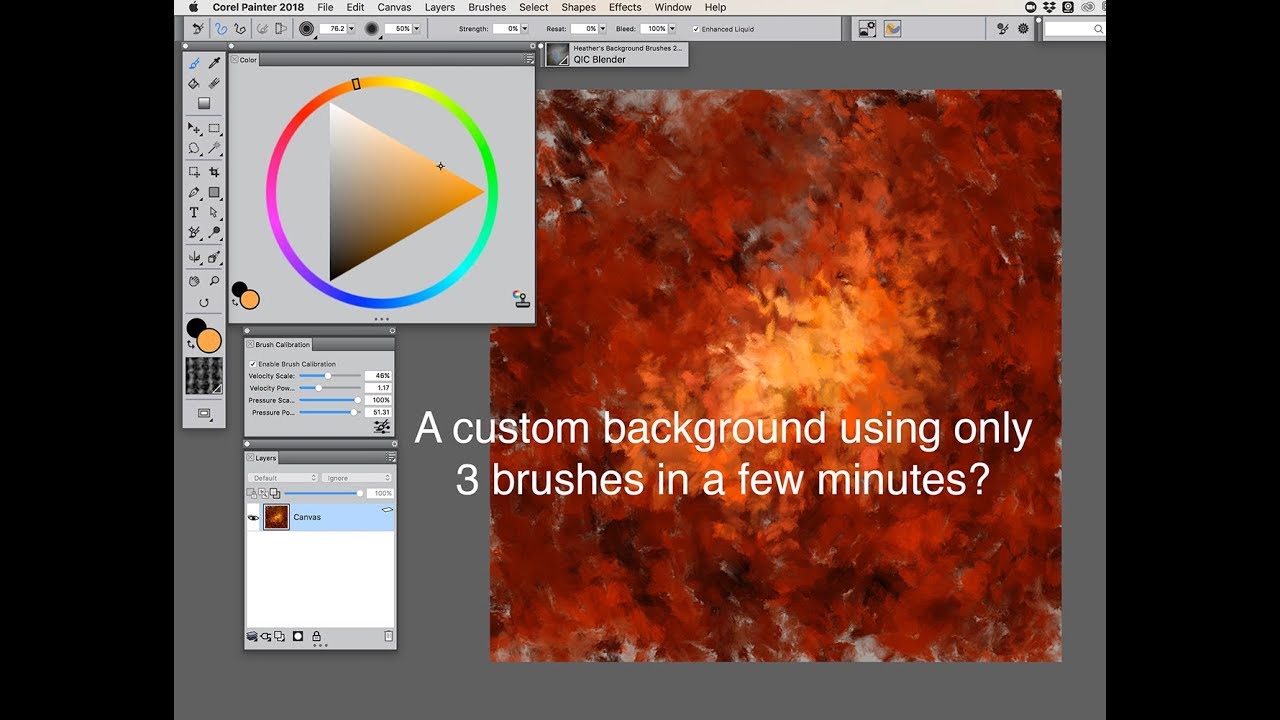Open the Layers panel options menu

tap(390, 457)
